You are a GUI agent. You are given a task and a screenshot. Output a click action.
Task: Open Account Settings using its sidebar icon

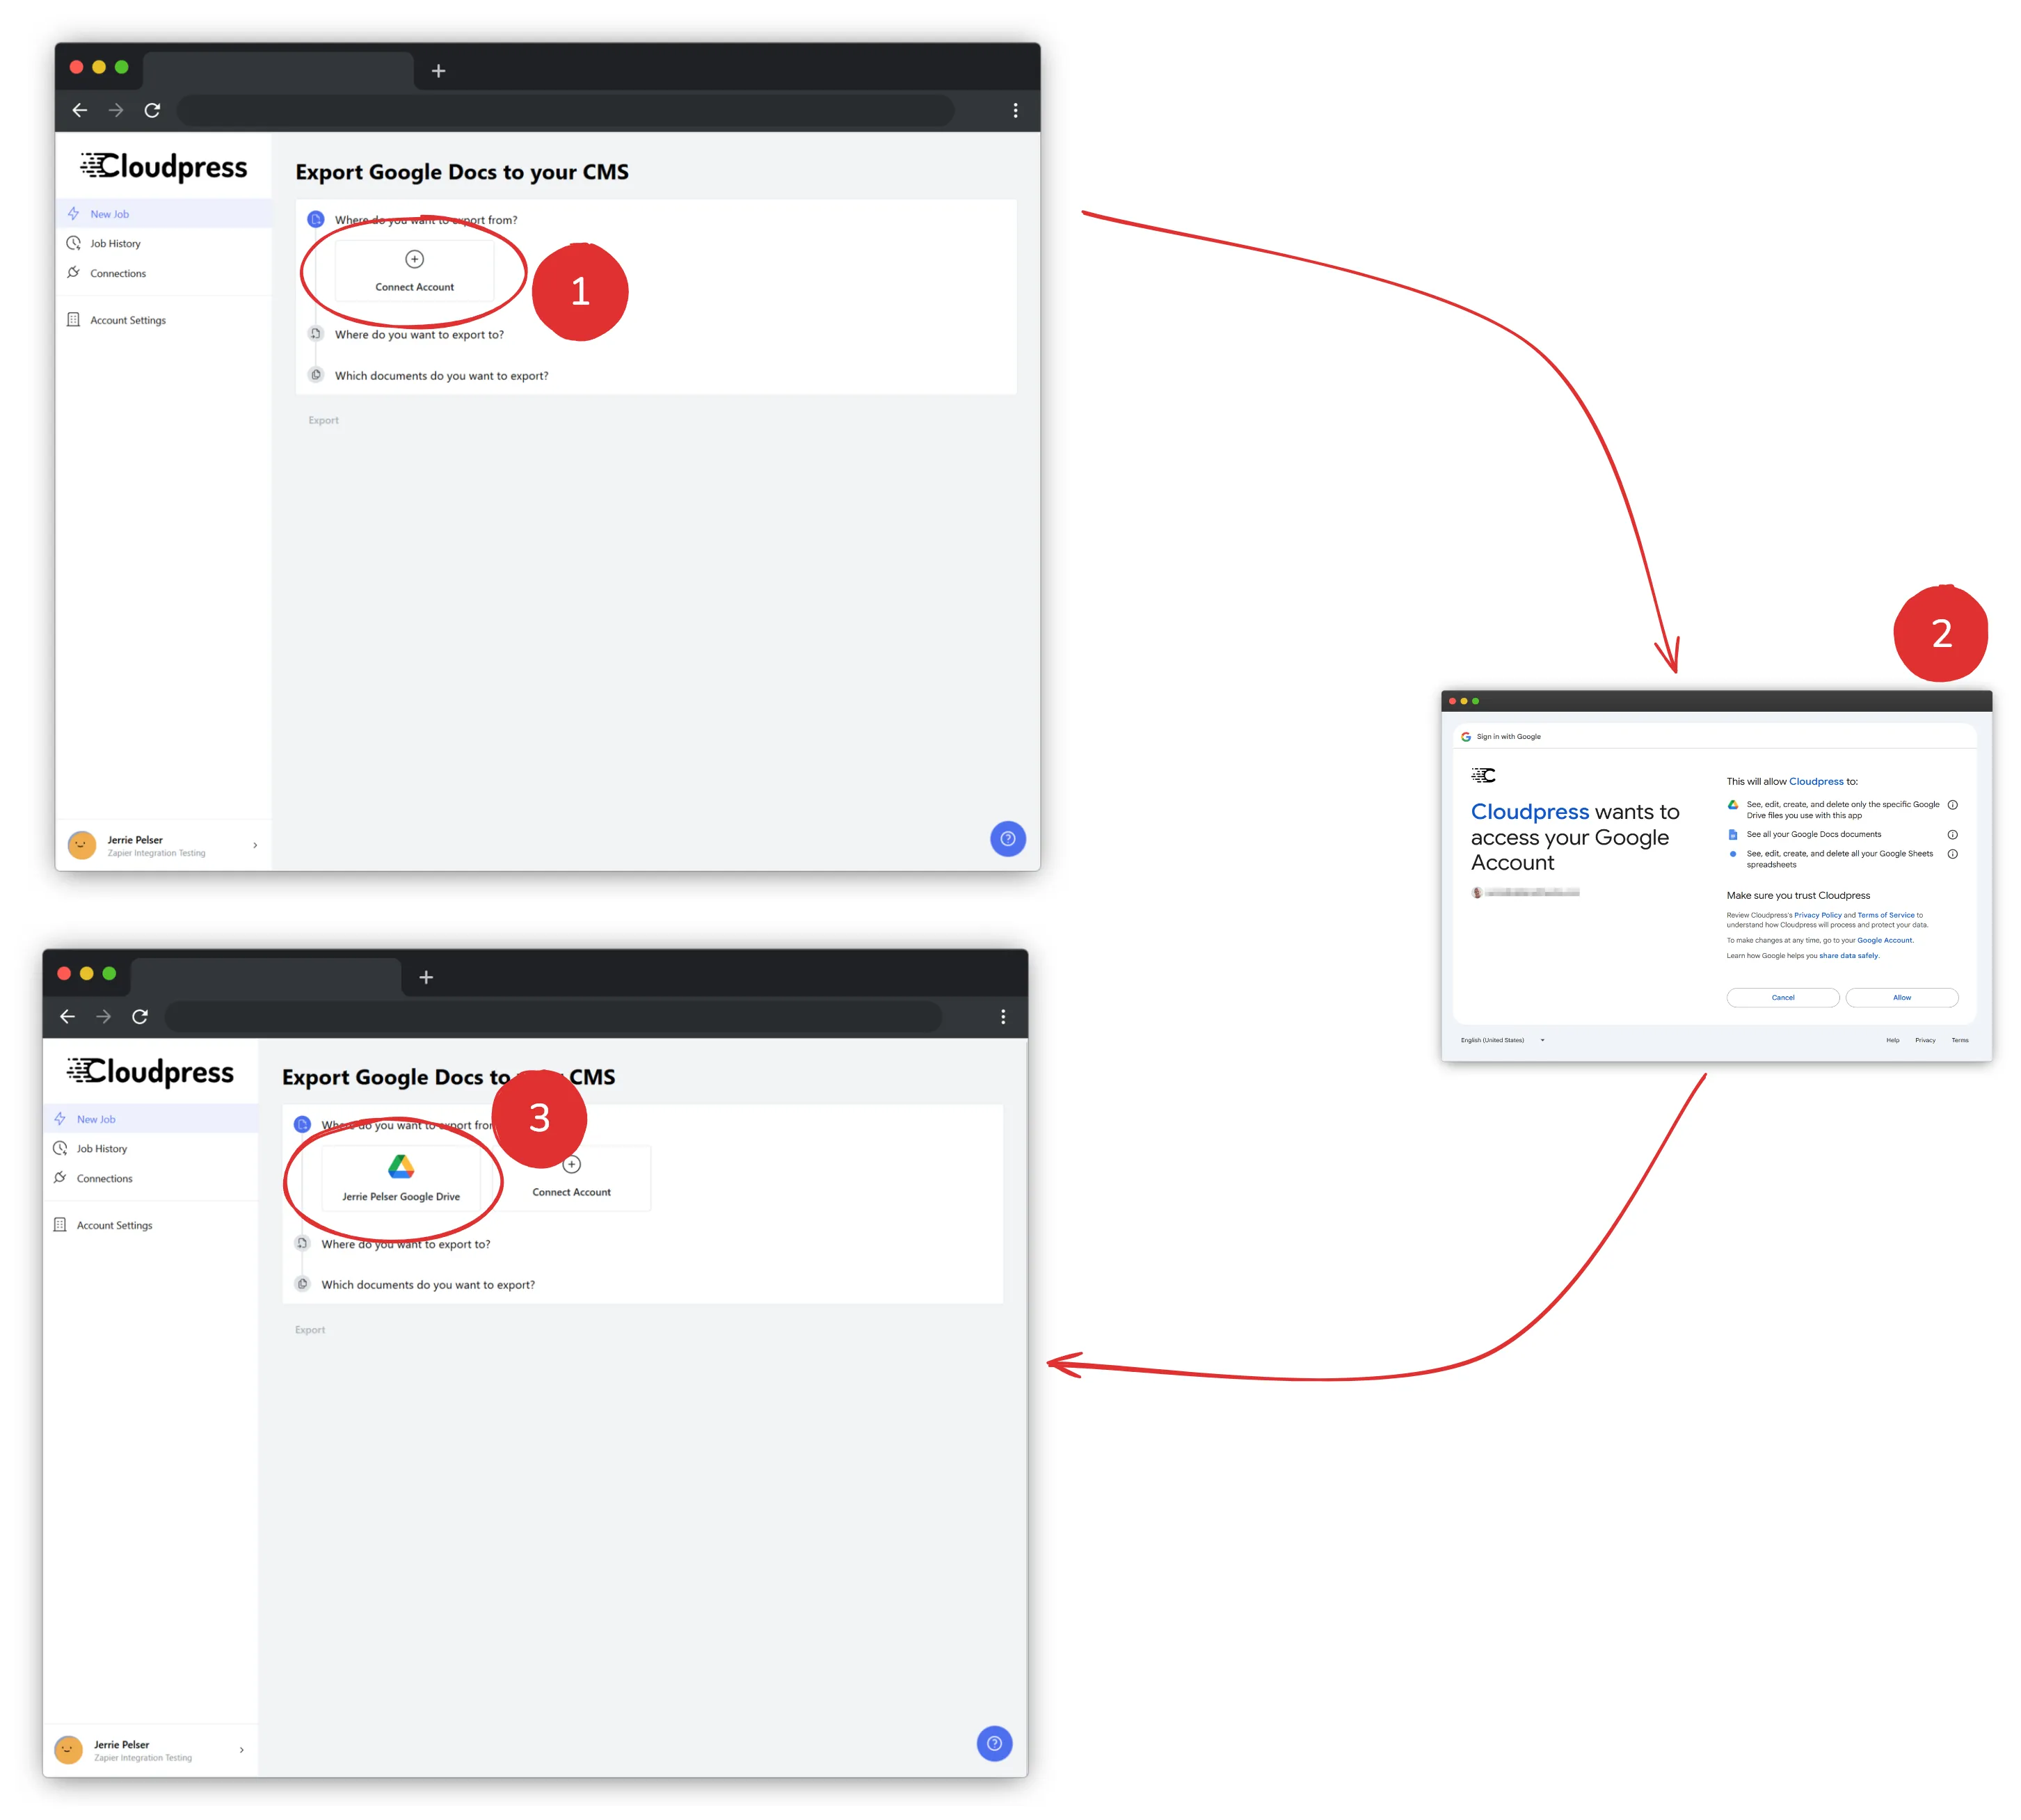(74, 319)
